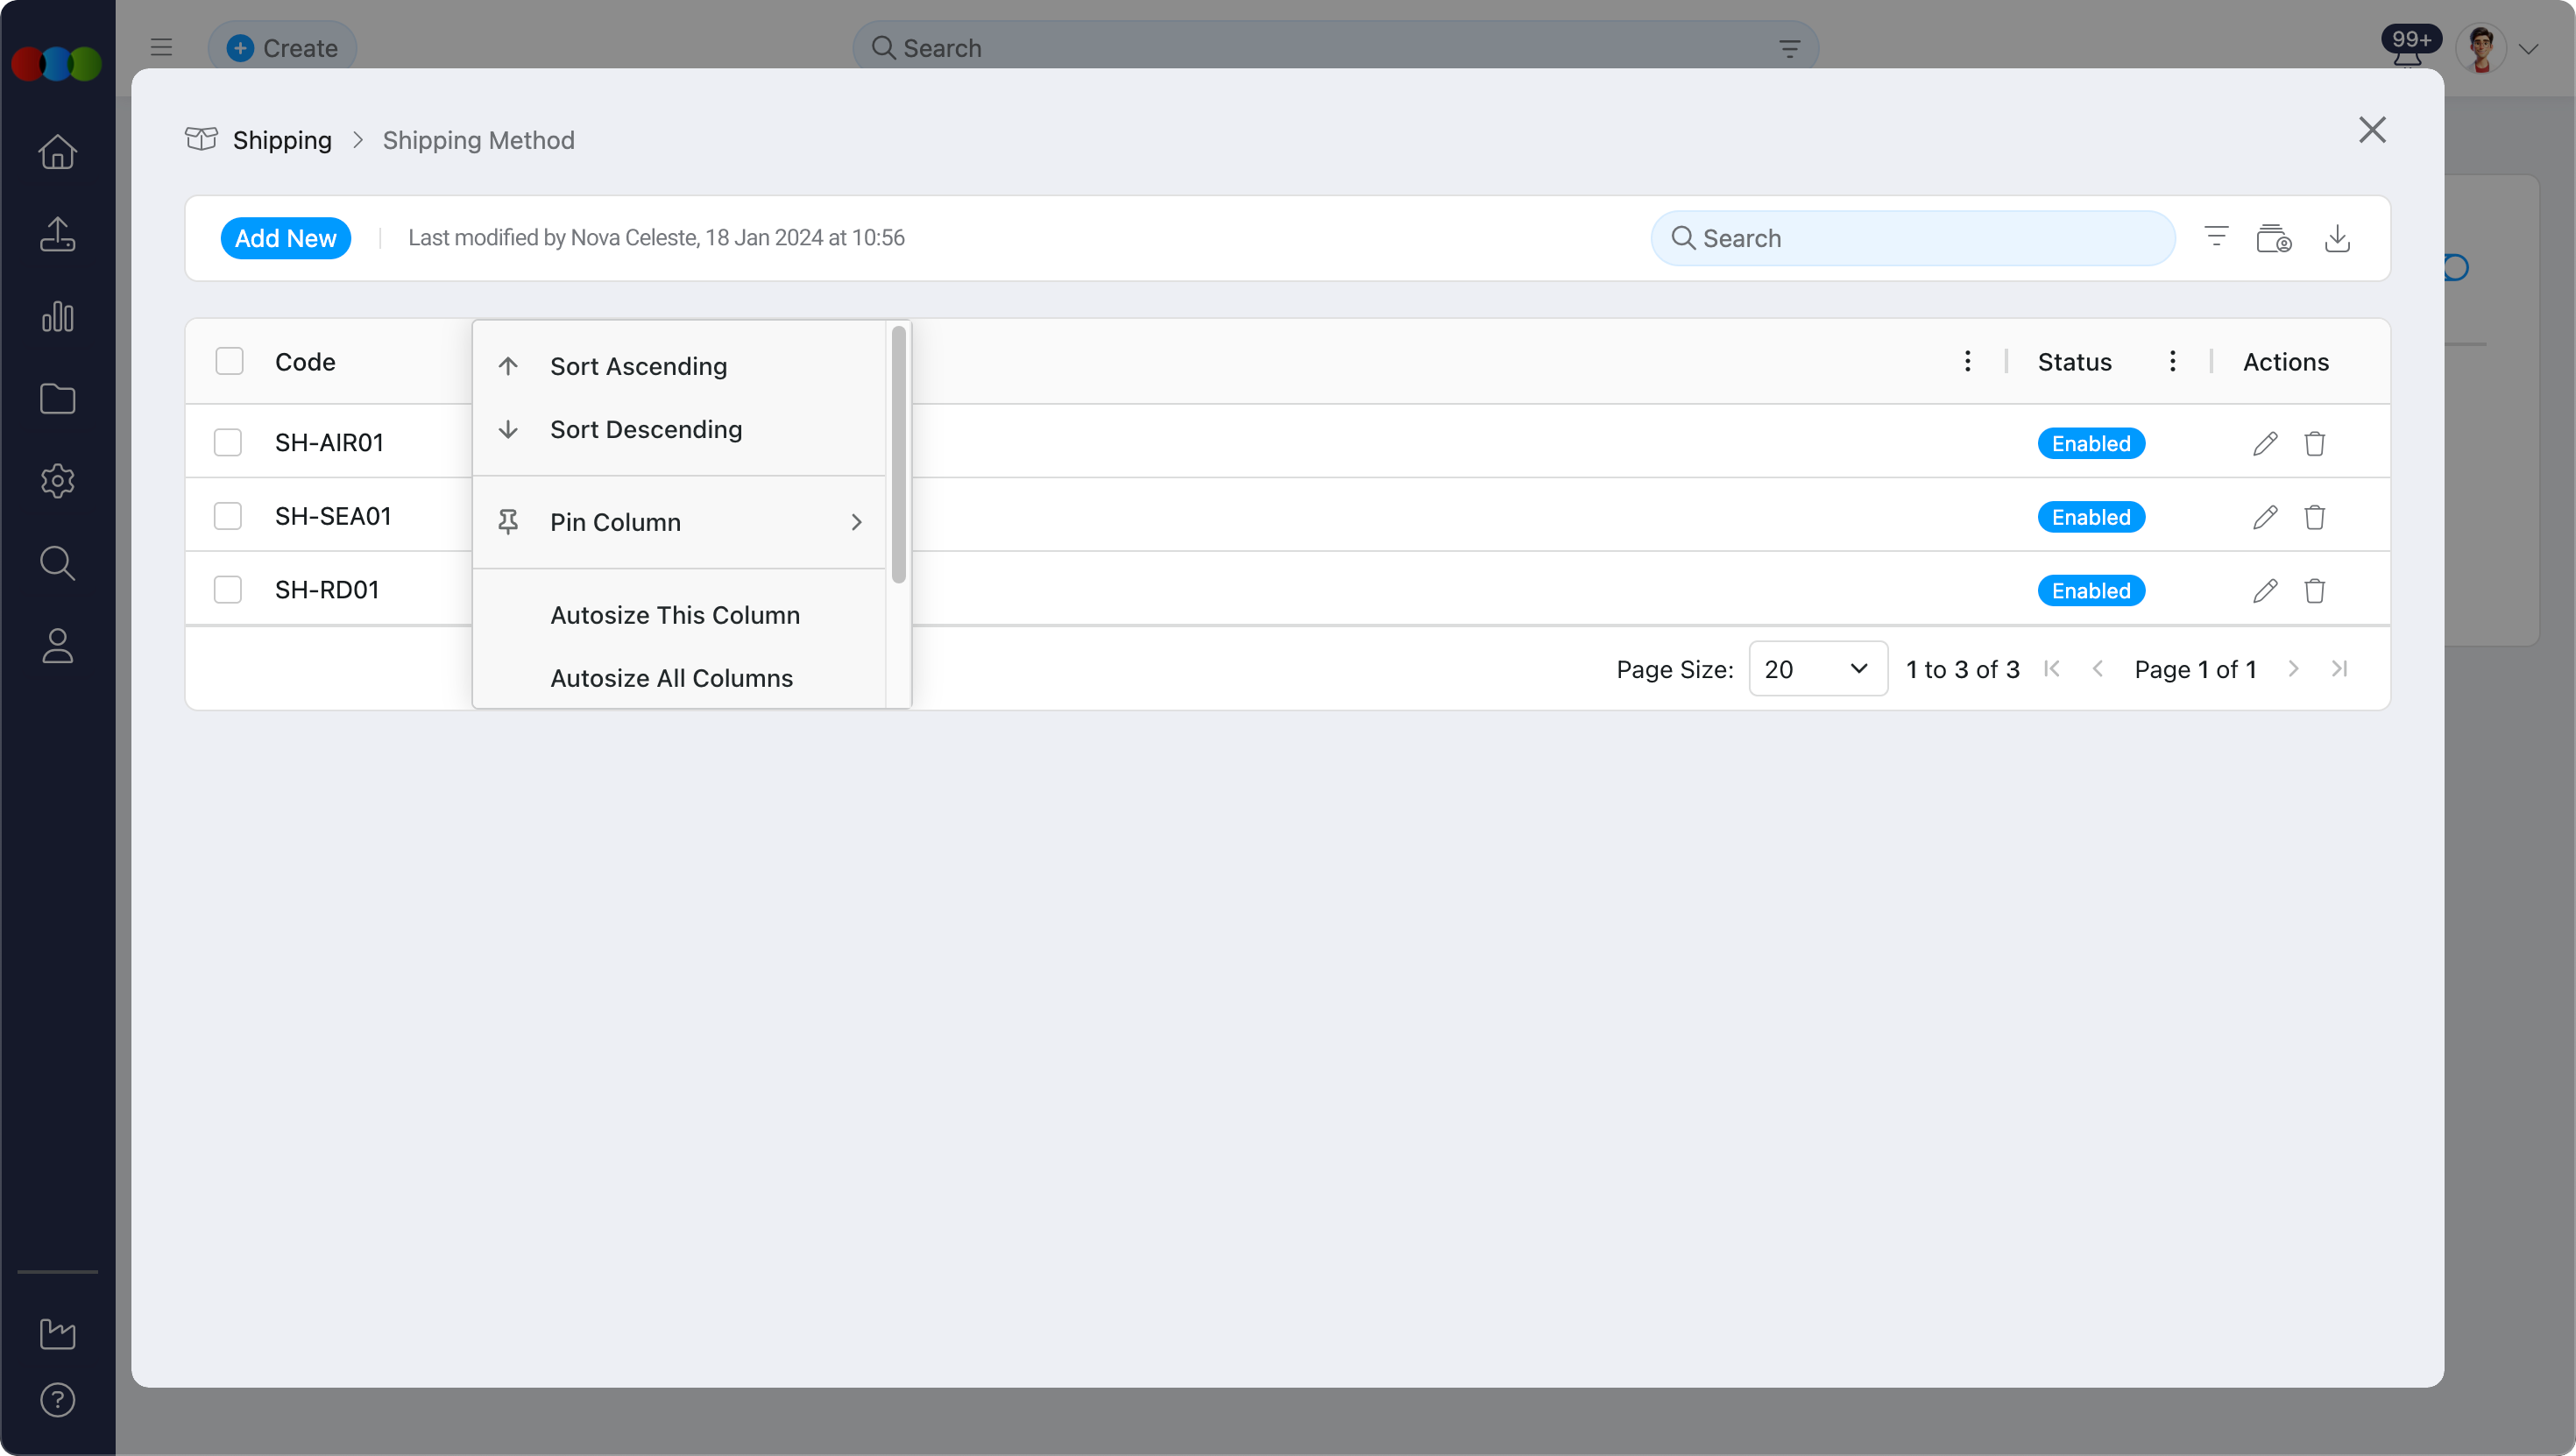
Task: Select Sort Ascending from the column menu
Action: [x=639, y=366]
